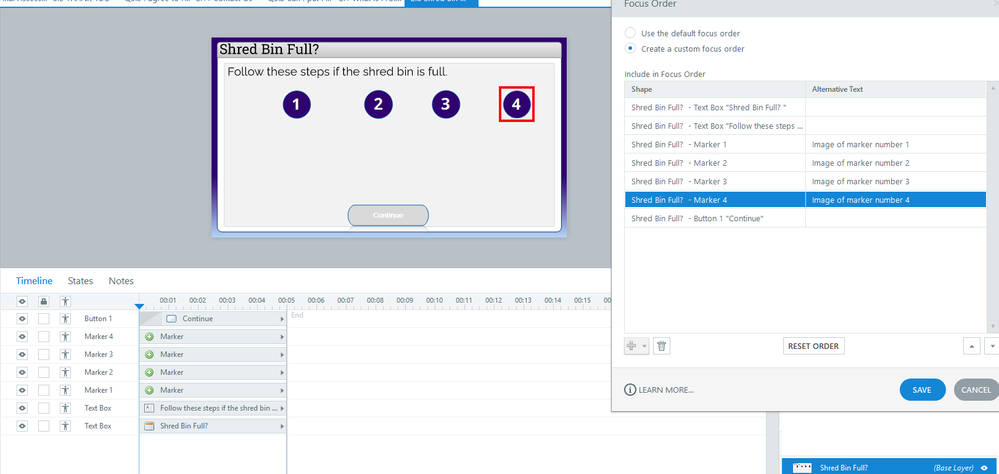
Task: Toggle visibility eye for Marker 1 row
Action: point(22,390)
